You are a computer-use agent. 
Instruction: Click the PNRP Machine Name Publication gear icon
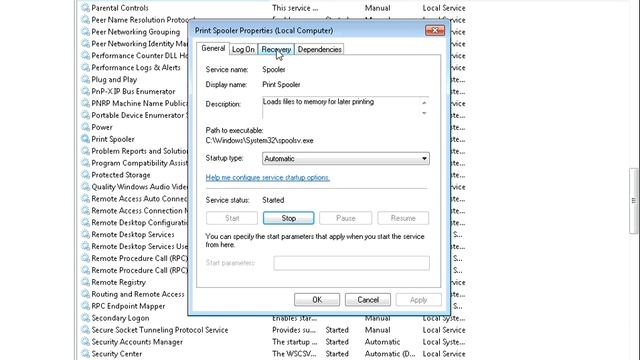click(x=85, y=103)
